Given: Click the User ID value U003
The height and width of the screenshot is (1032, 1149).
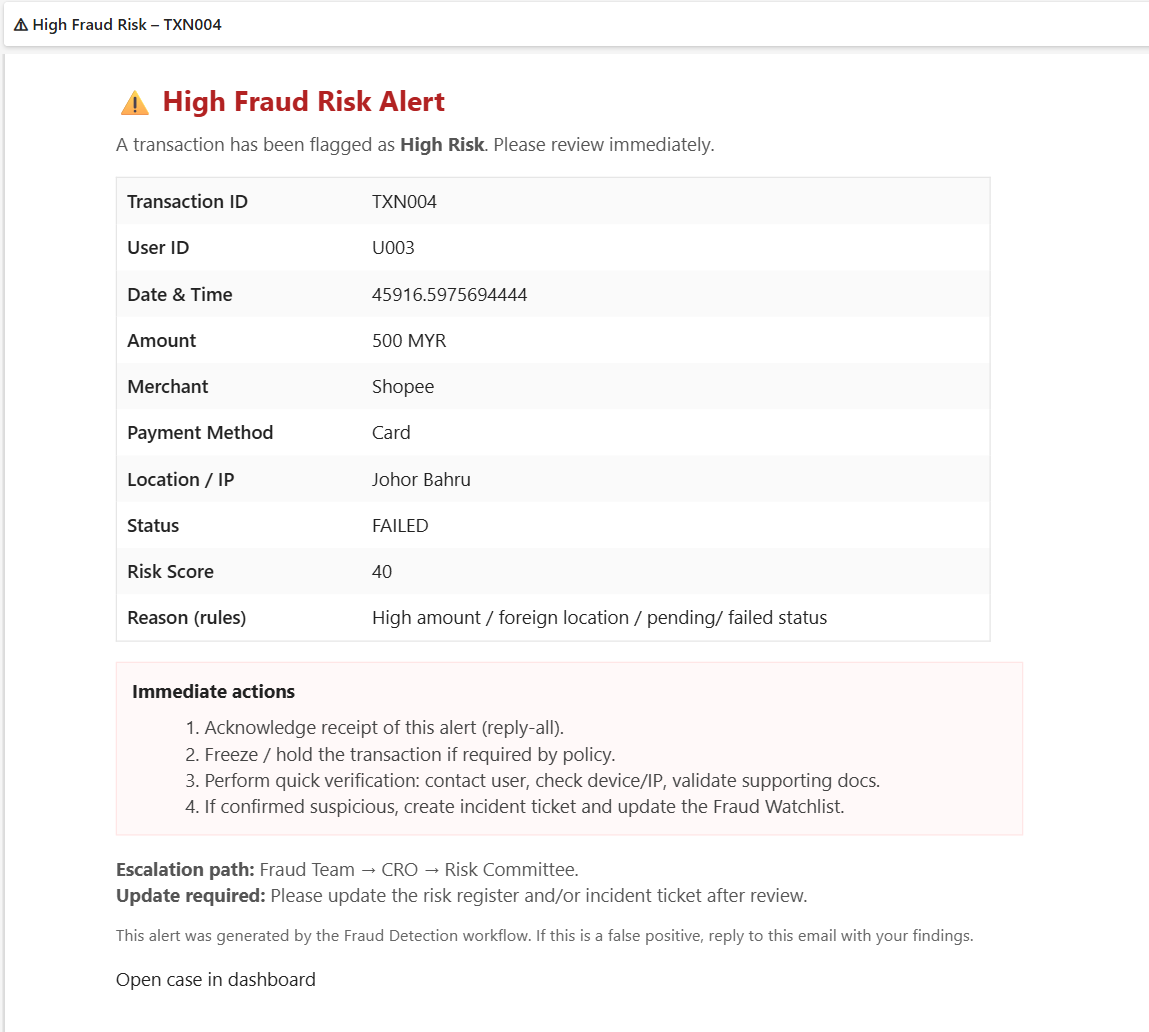Looking at the screenshot, I should coord(393,248).
